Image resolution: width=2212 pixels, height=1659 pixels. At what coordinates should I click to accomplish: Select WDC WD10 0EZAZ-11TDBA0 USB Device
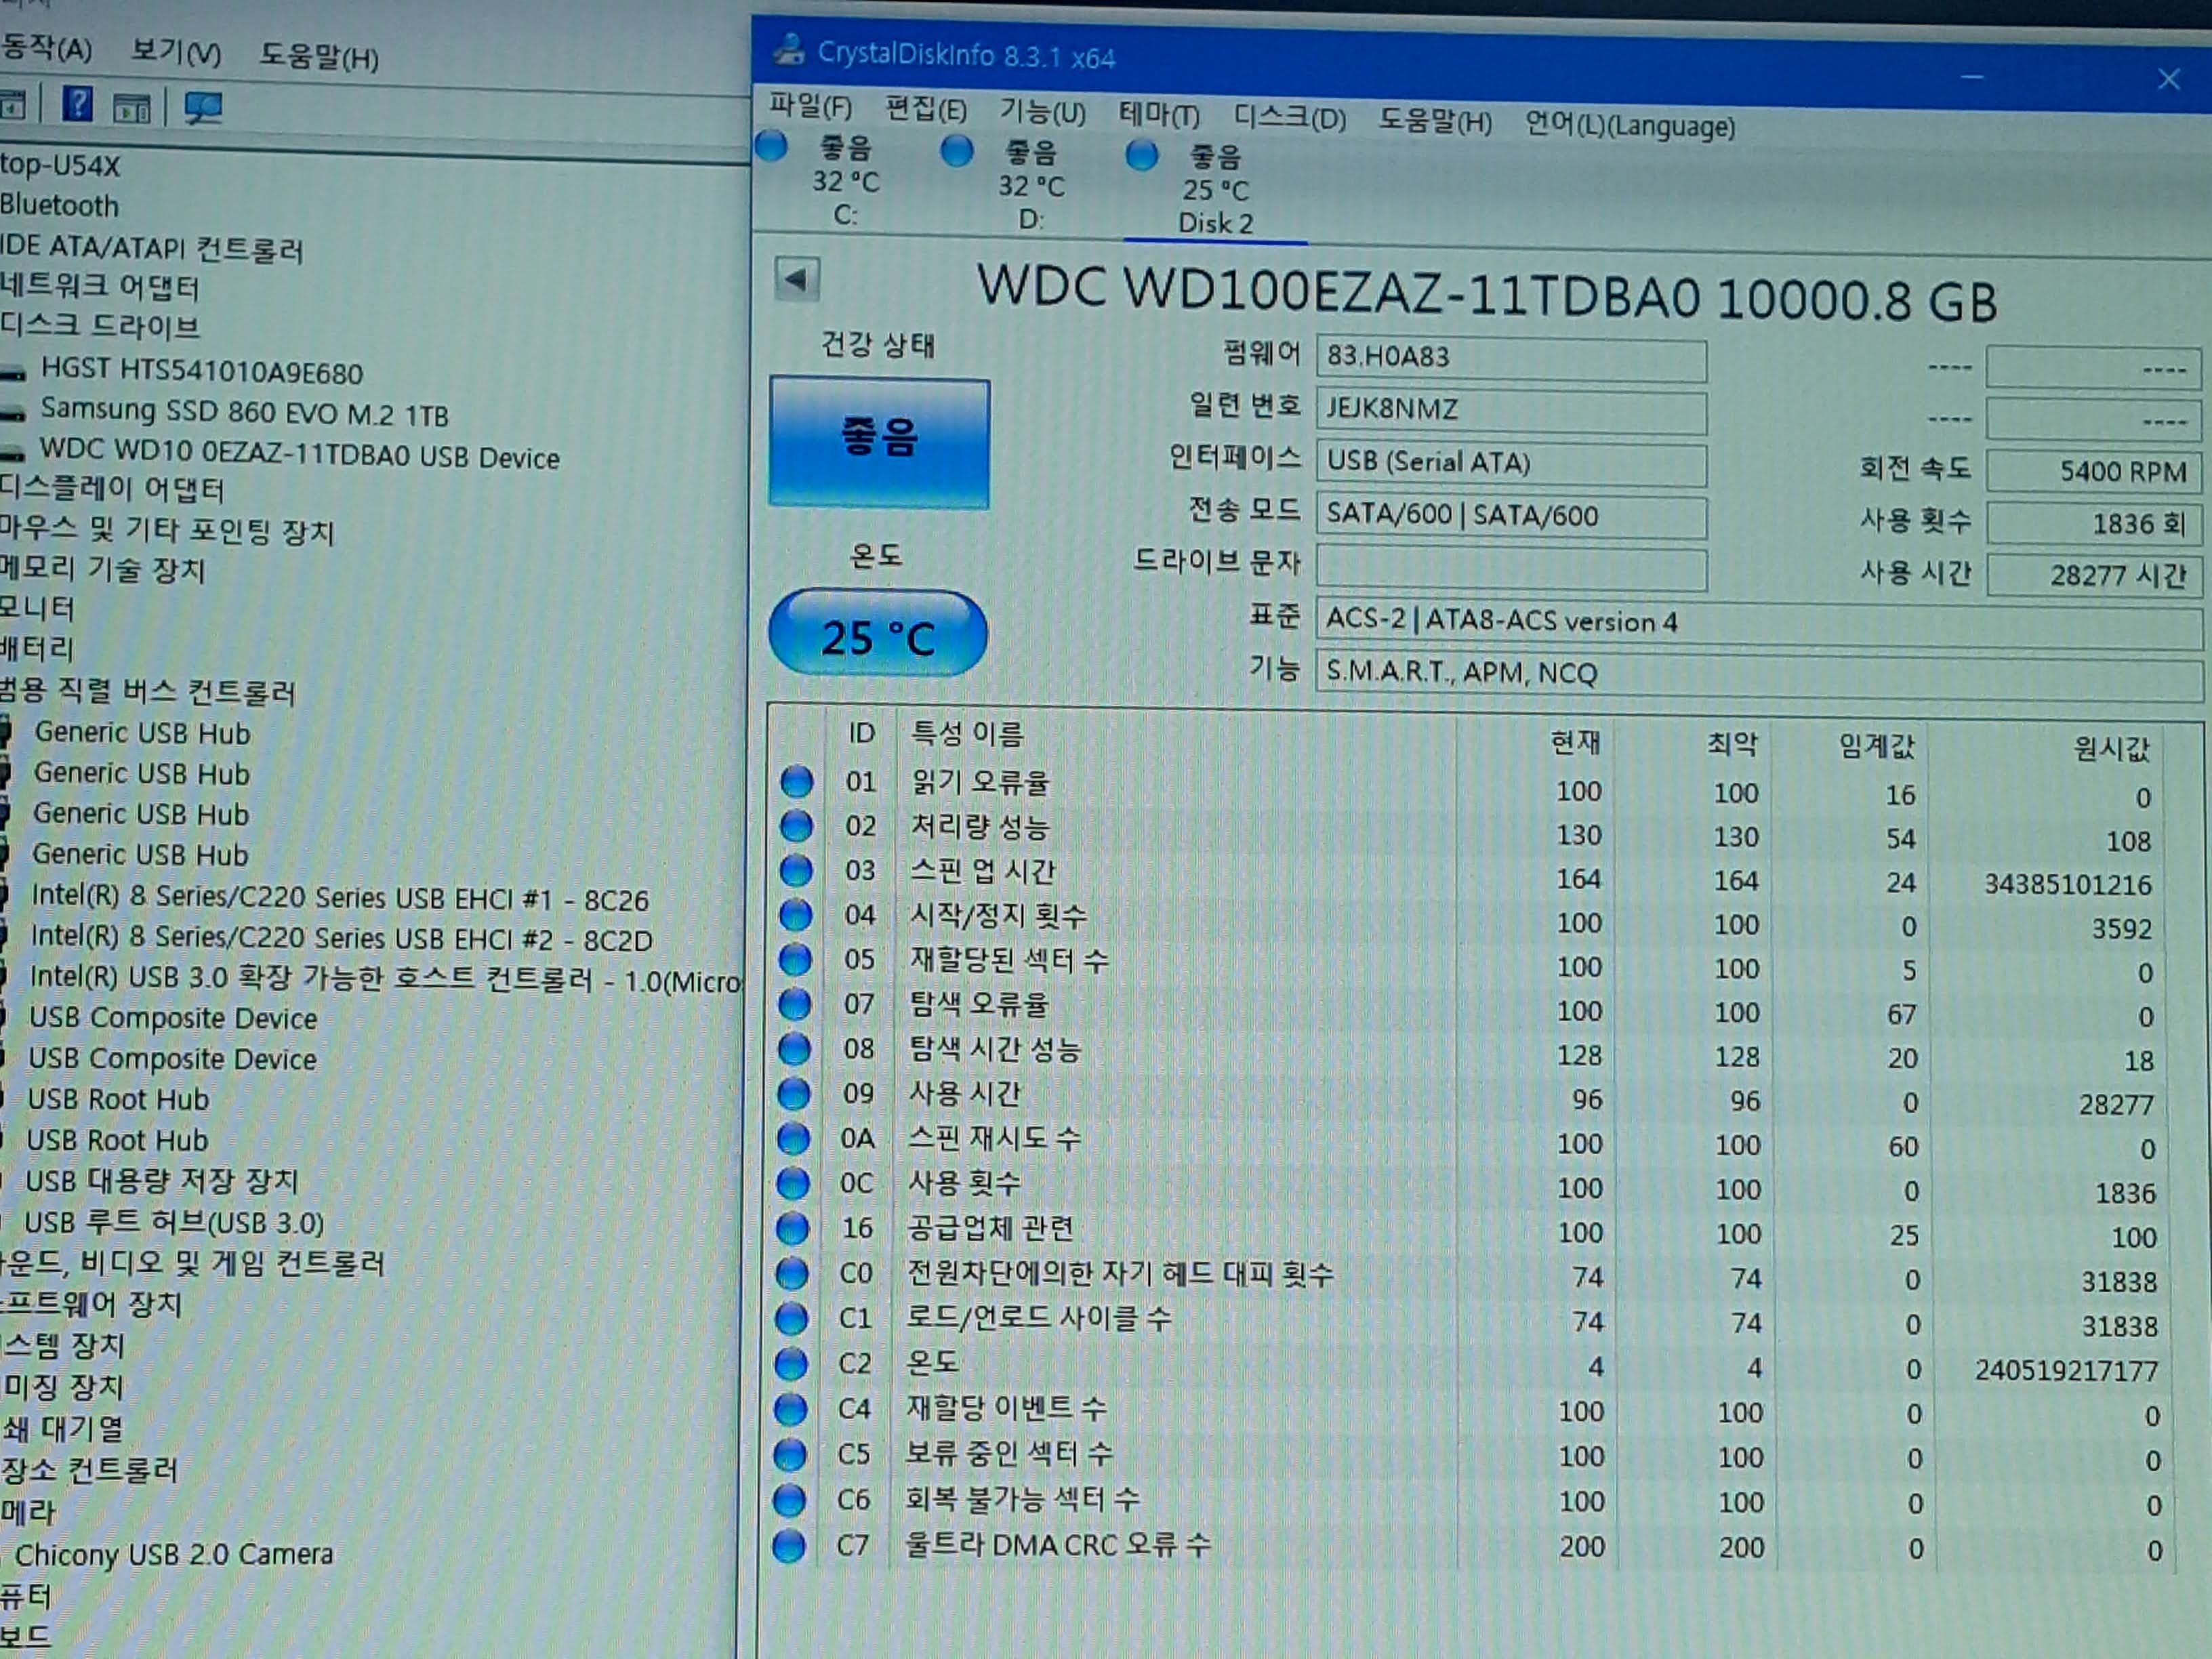tap(300, 455)
